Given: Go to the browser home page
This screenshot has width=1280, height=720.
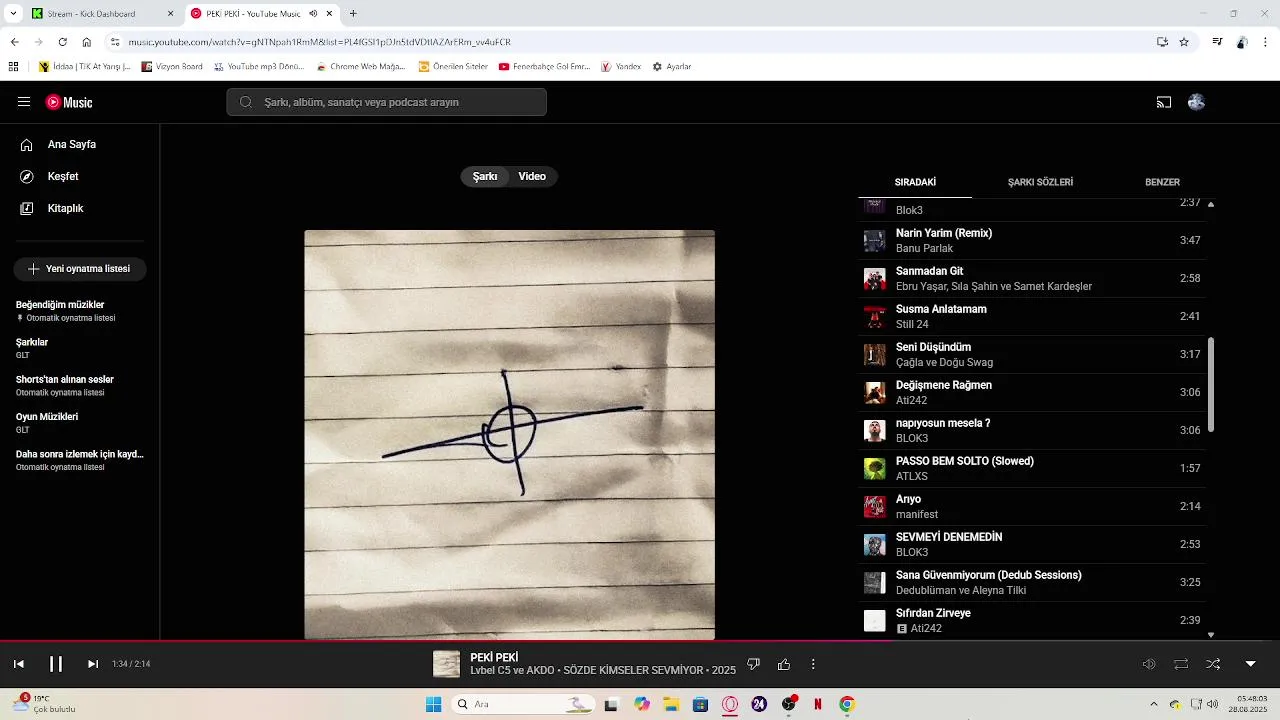Looking at the screenshot, I should tap(87, 42).
